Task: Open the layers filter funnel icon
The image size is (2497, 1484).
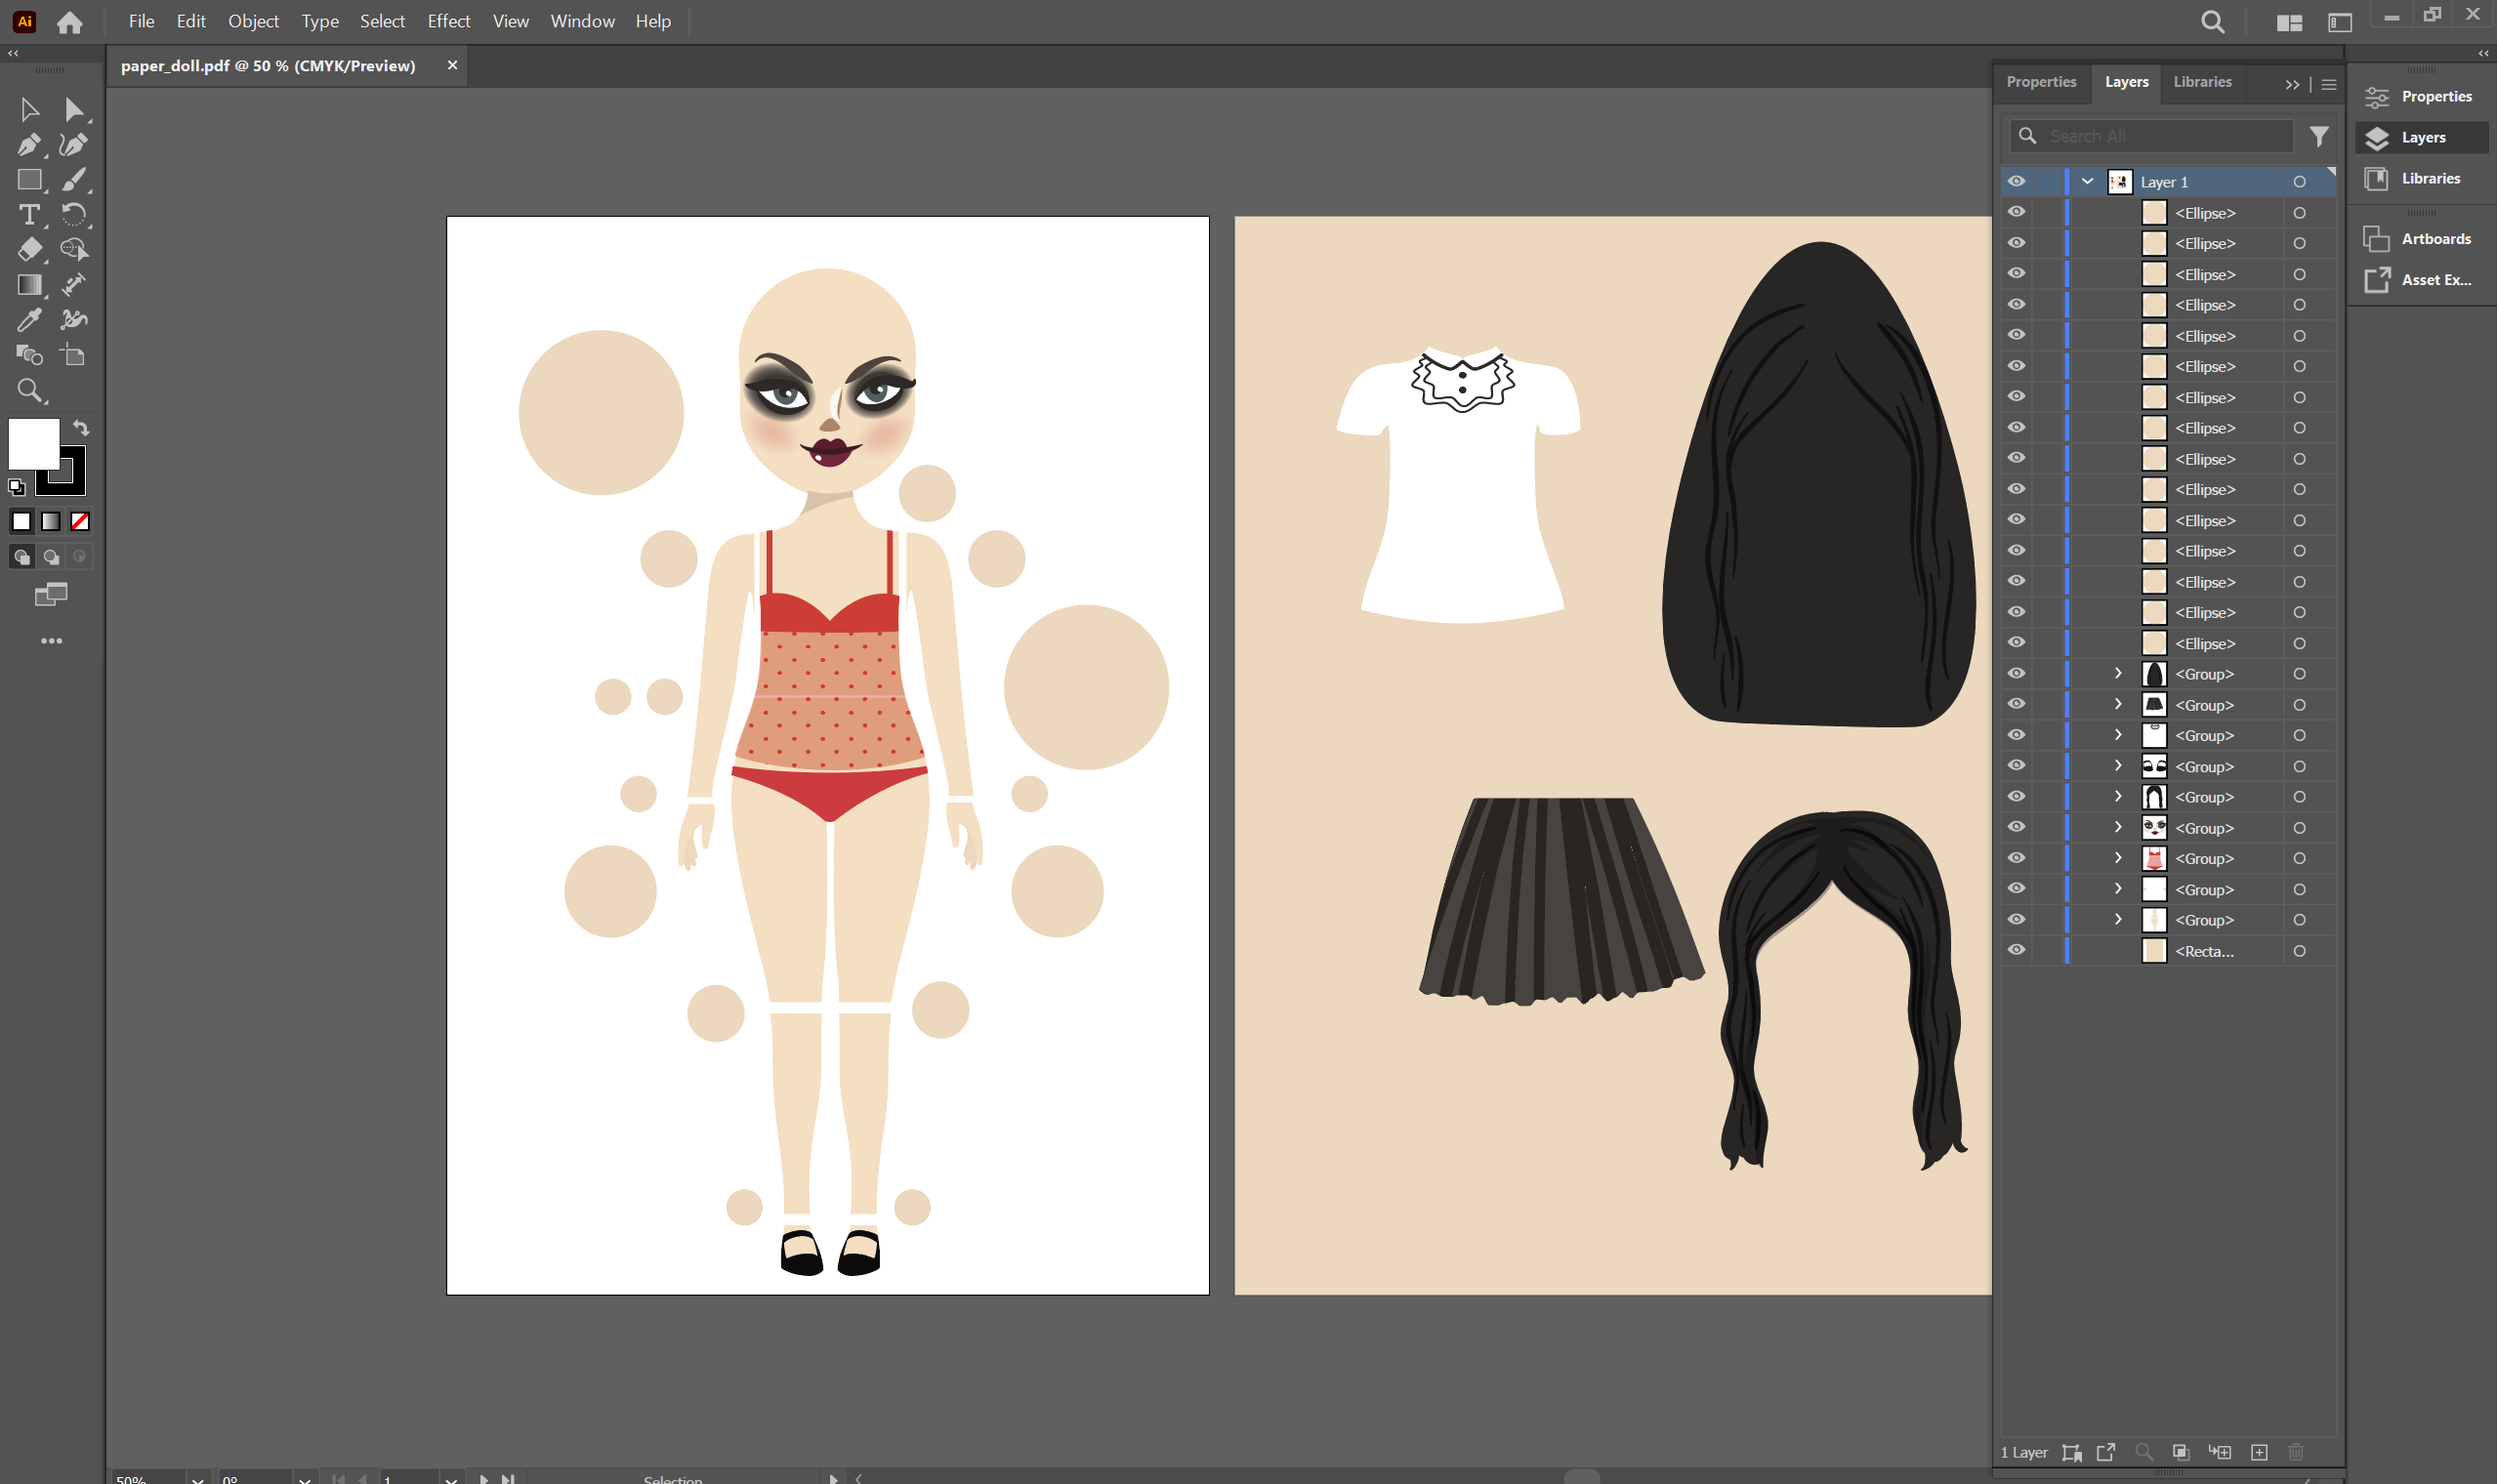Action: pos(2319,136)
